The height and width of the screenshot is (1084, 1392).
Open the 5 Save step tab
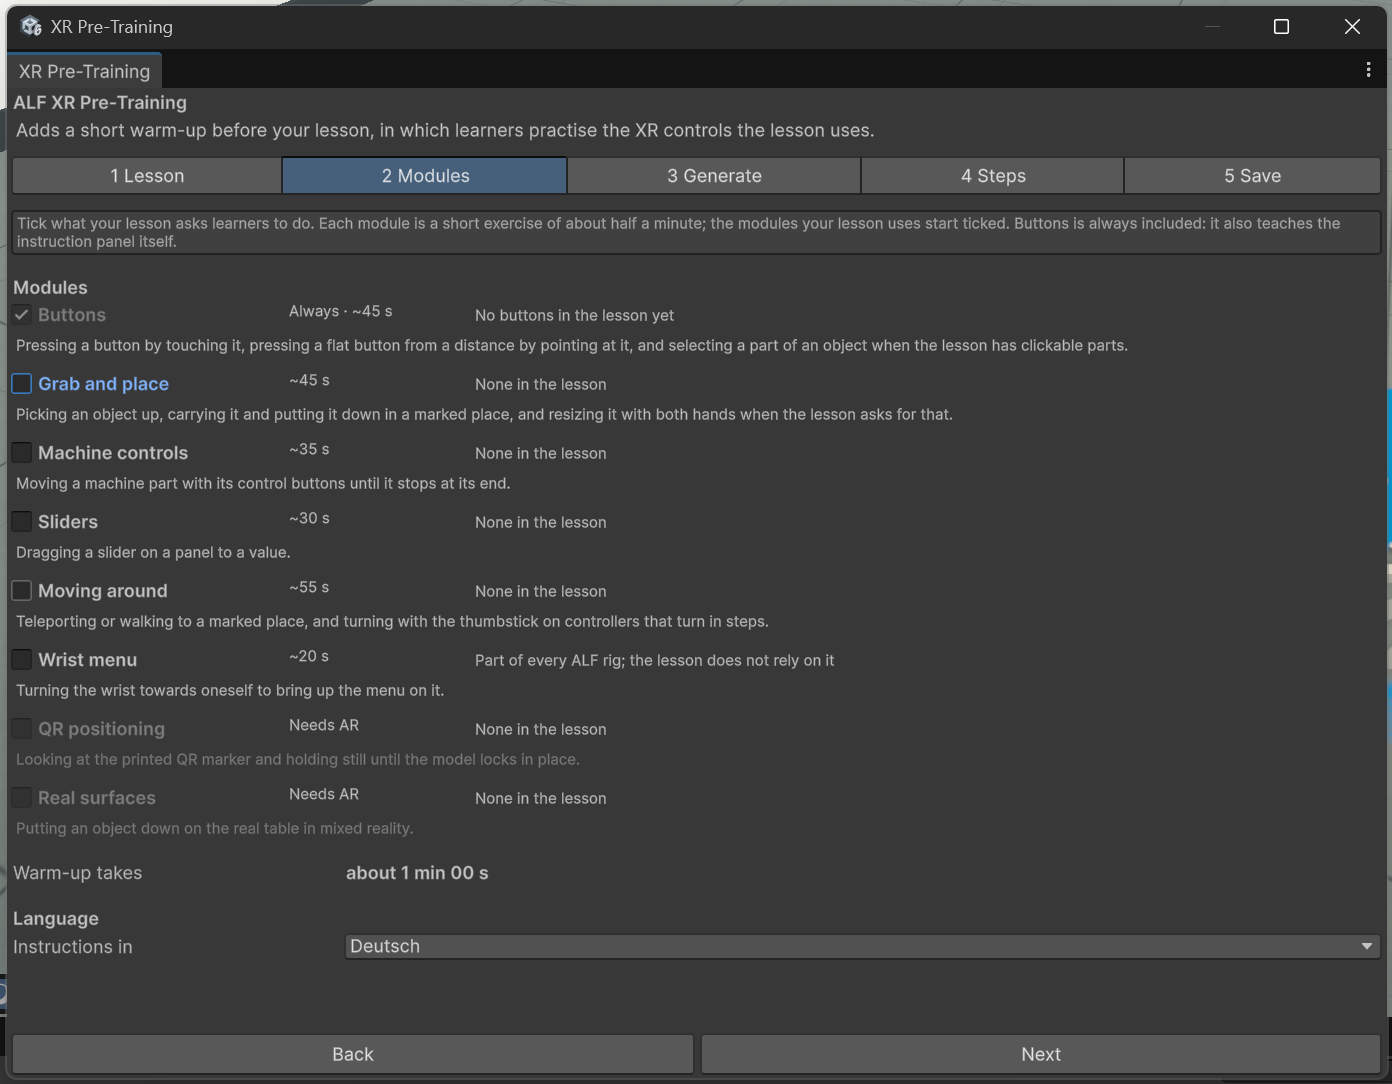pos(1252,176)
